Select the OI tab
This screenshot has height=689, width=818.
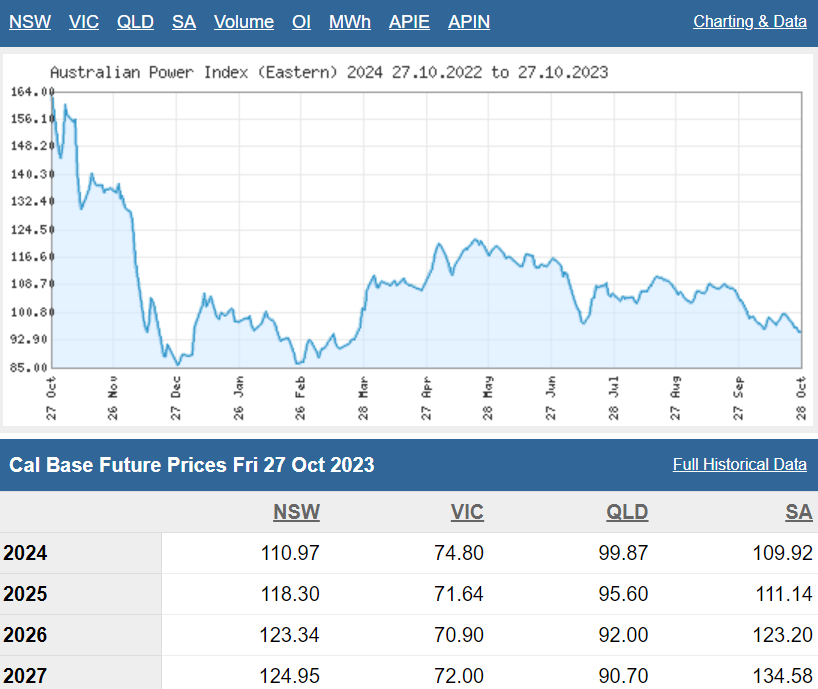pyautogui.click(x=301, y=21)
